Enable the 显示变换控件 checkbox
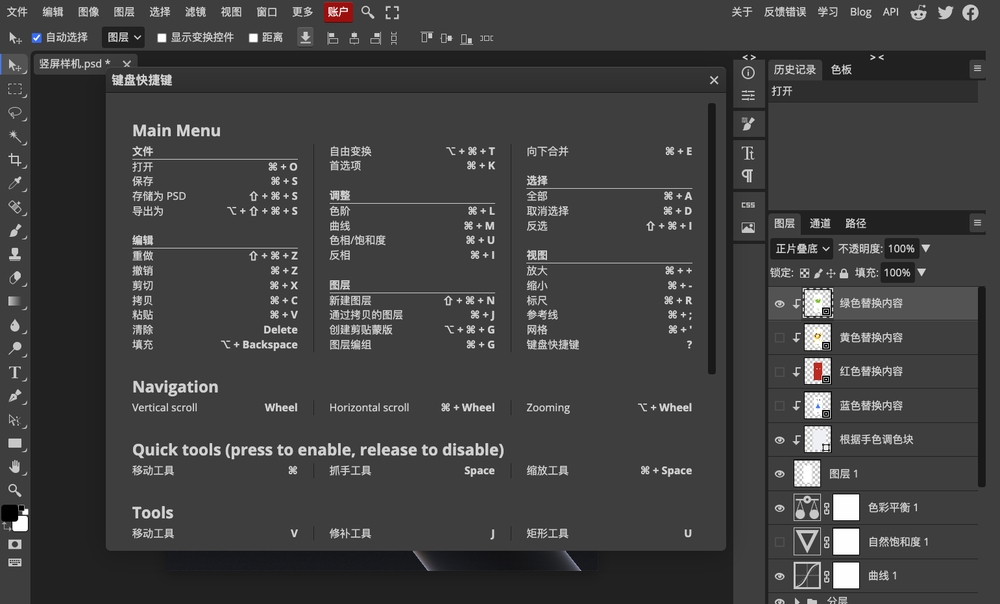 (161, 38)
